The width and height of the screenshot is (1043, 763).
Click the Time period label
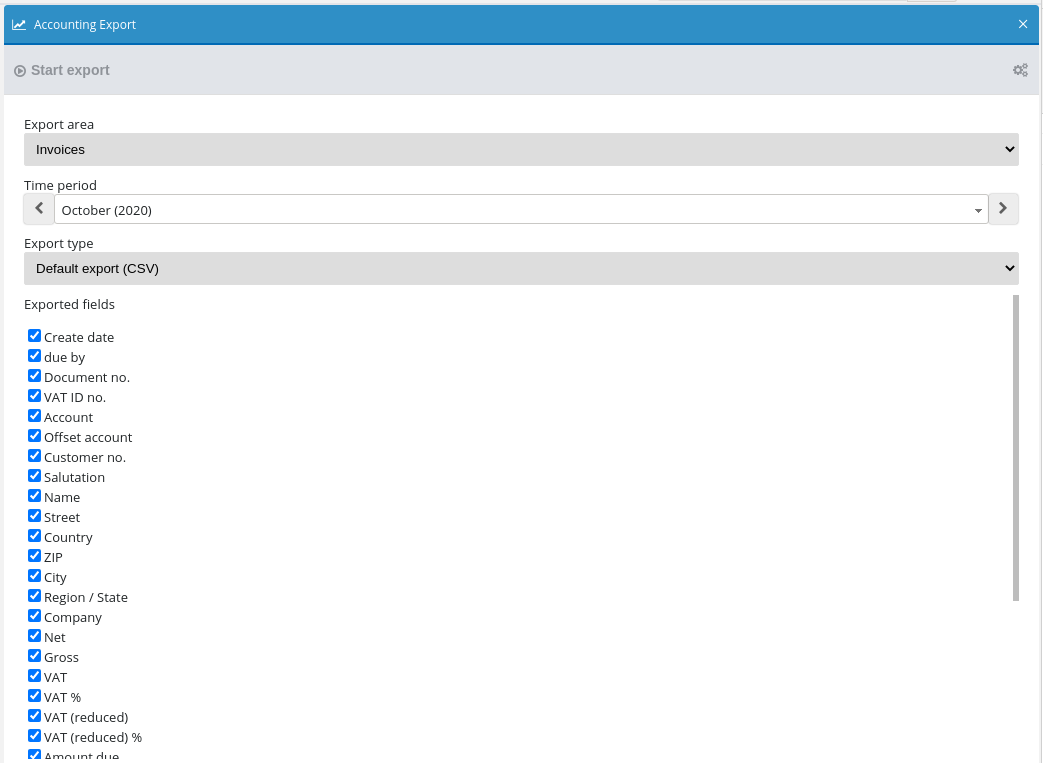point(60,186)
